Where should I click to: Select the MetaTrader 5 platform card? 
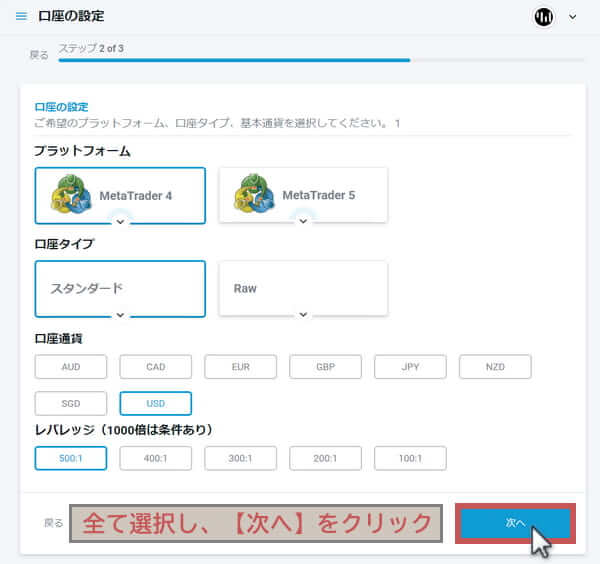click(303, 195)
